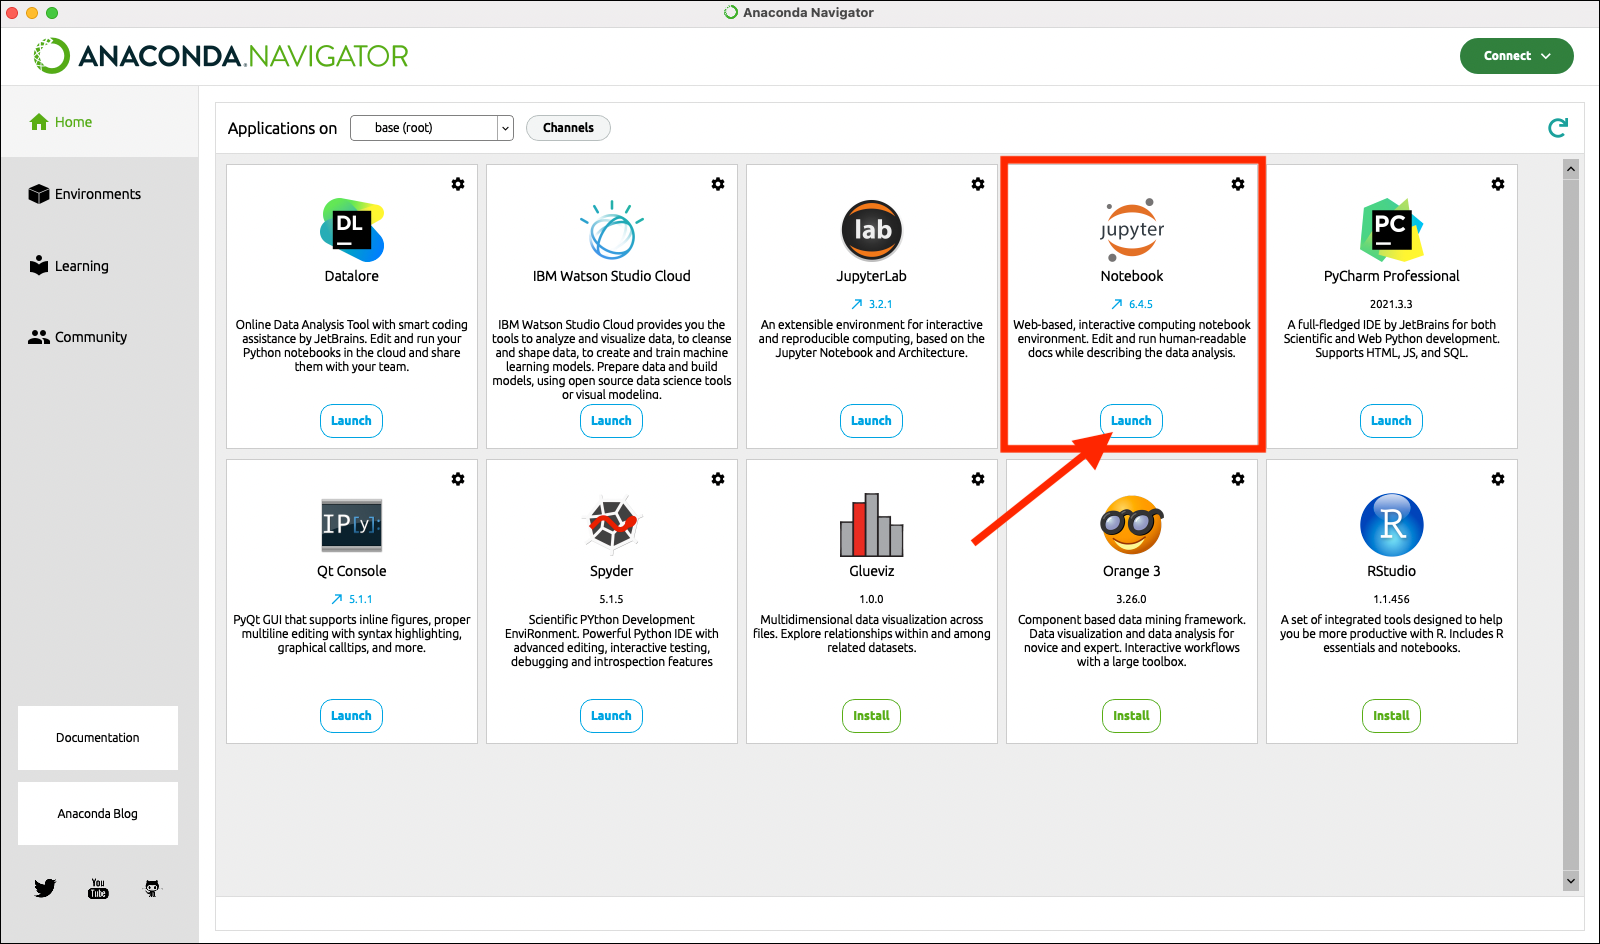This screenshot has width=1600, height=944.
Task: Open the Anaconda Blog link
Action: pos(98,814)
